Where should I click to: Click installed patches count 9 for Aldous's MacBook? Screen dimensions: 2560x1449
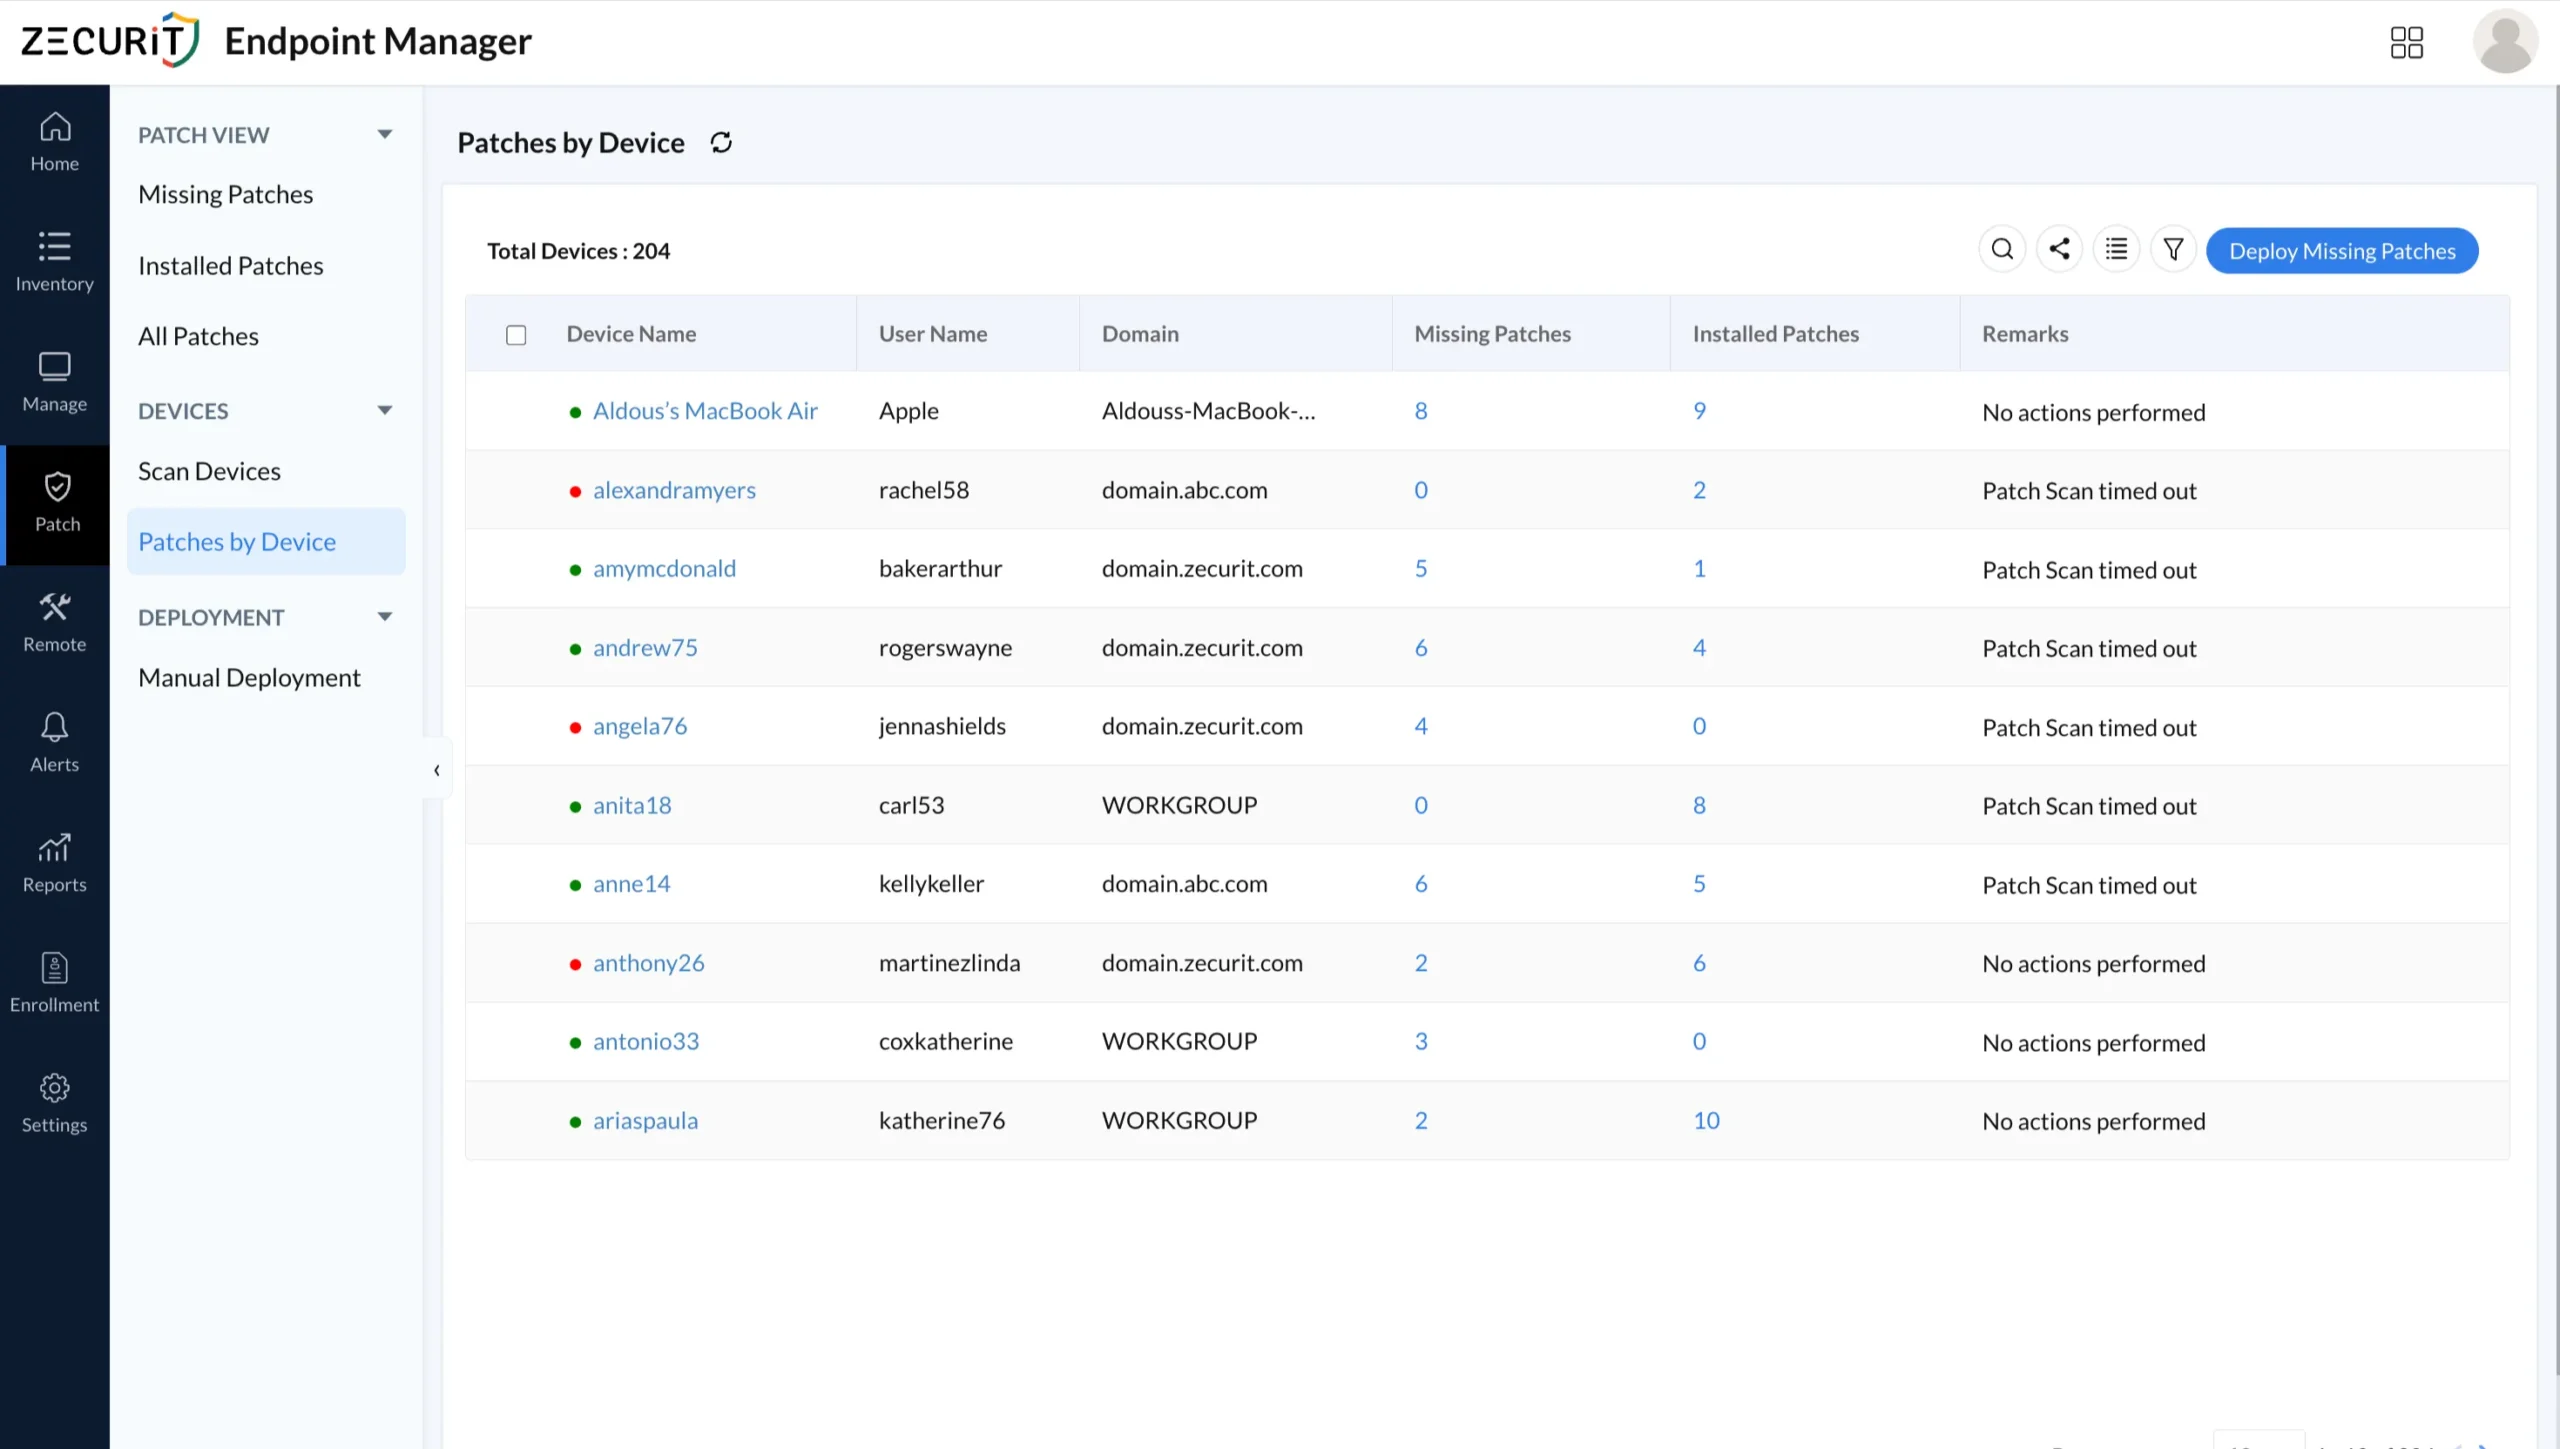coord(1699,411)
